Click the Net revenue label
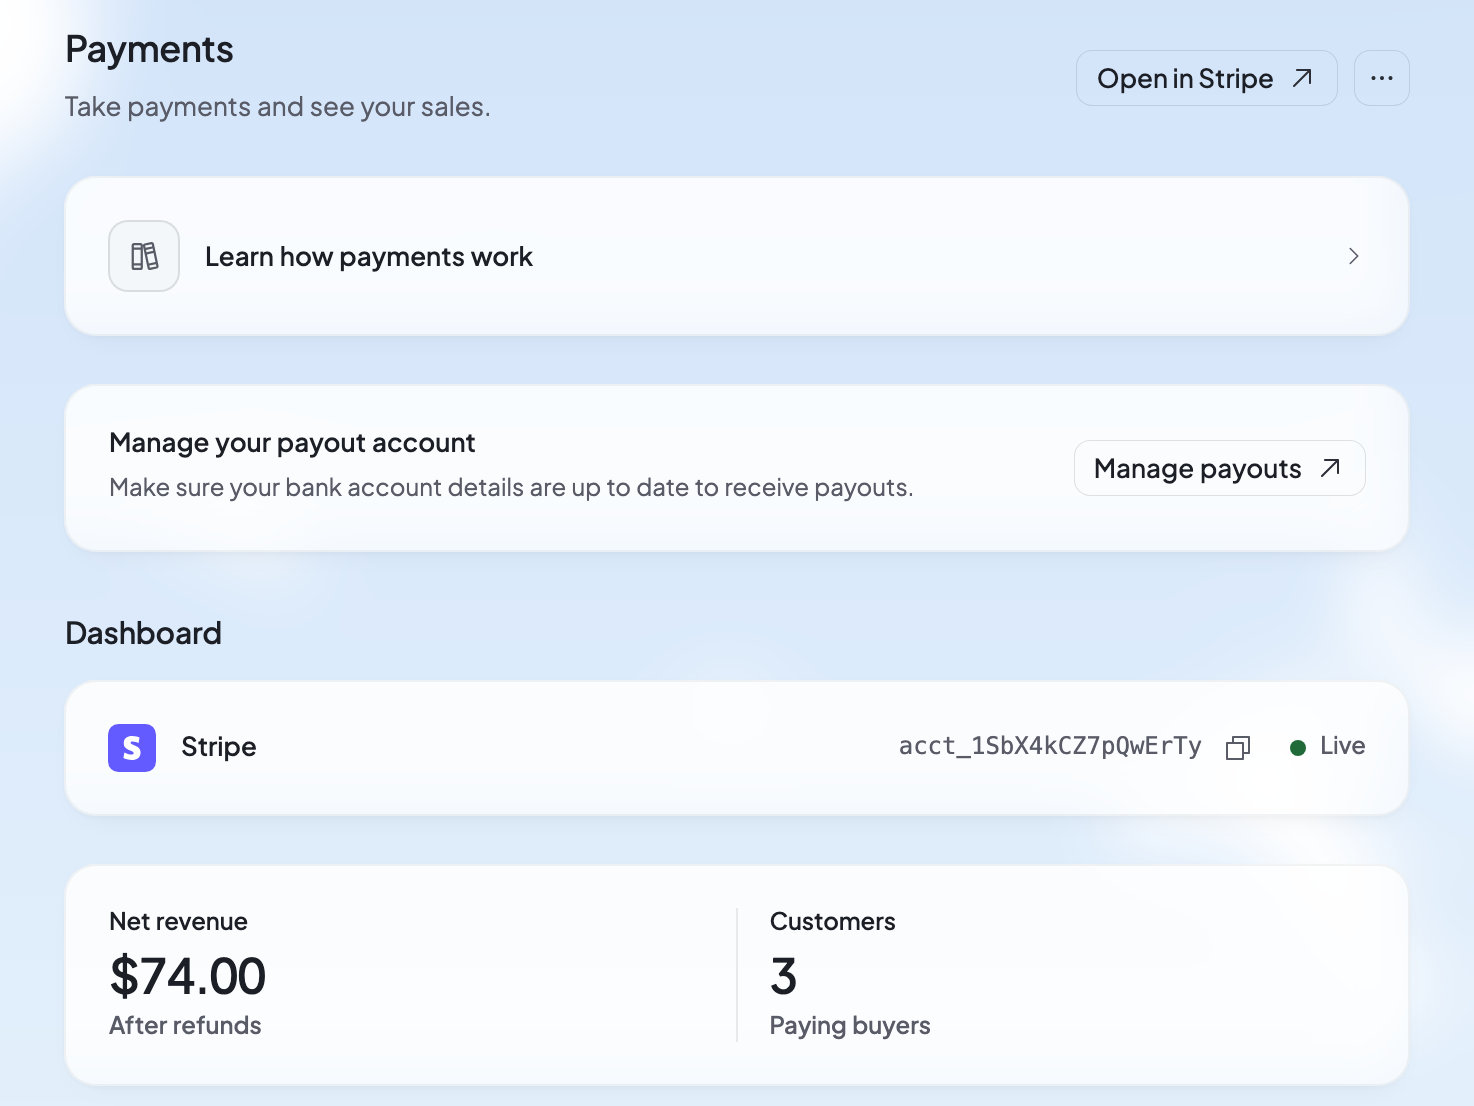The height and width of the screenshot is (1106, 1474). [x=178, y=921]
